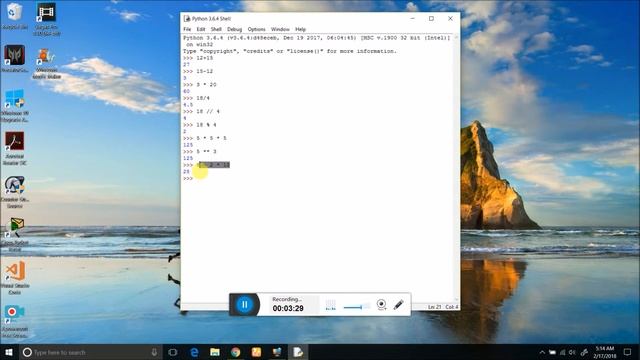This screenshot has height=360, width=640.
Task: Open the recorder webcam options
Action: (x=381, y=304)
